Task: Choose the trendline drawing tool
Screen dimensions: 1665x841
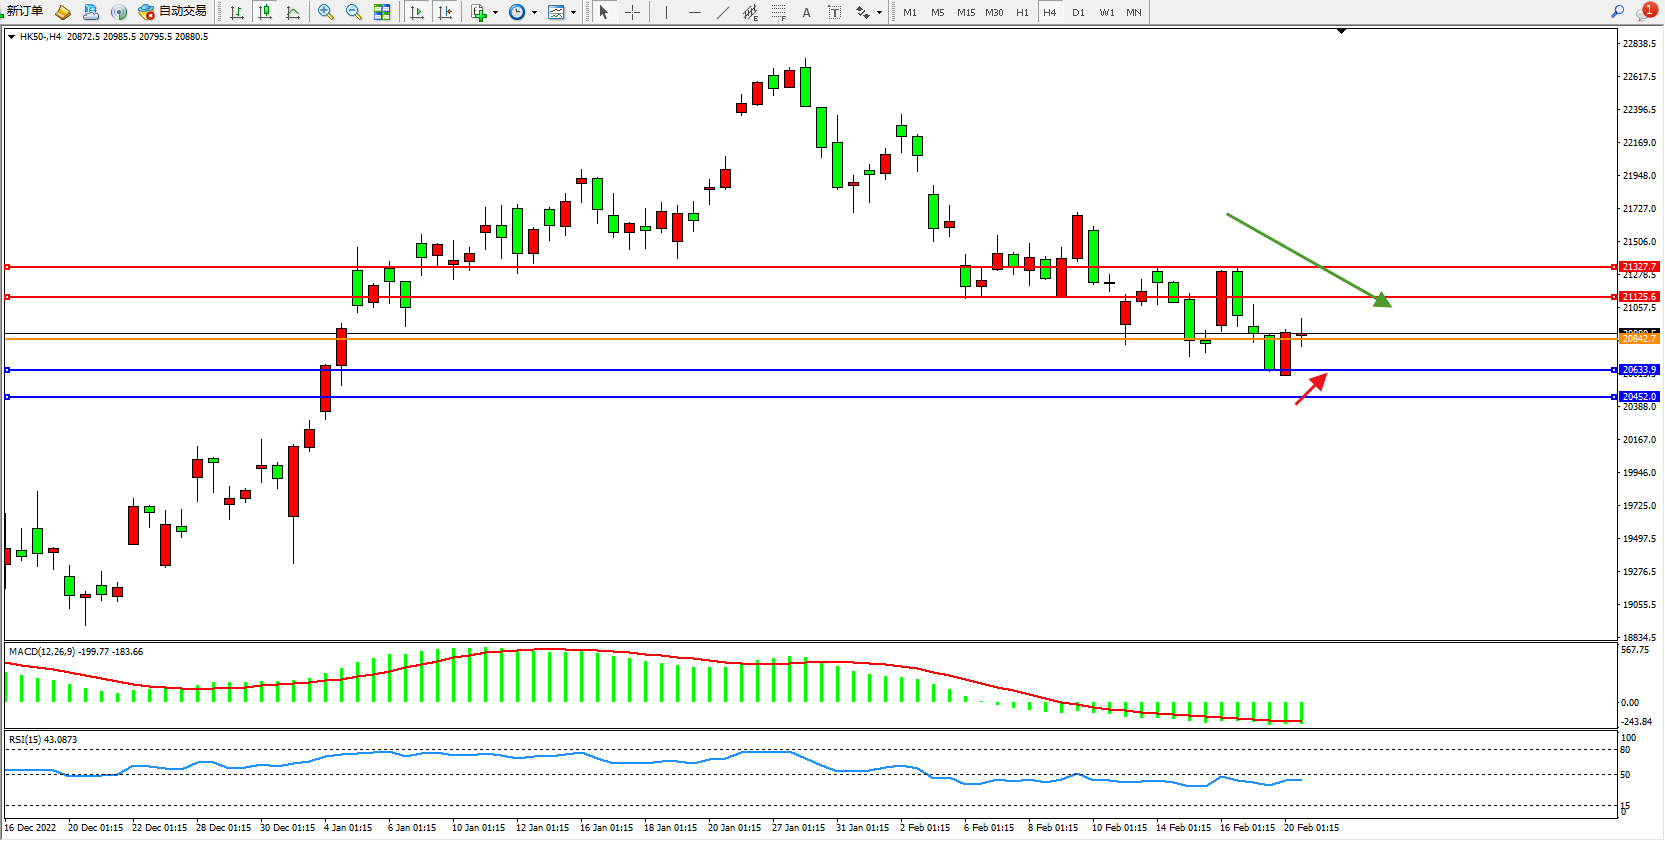Action: (x=722, y=12)
